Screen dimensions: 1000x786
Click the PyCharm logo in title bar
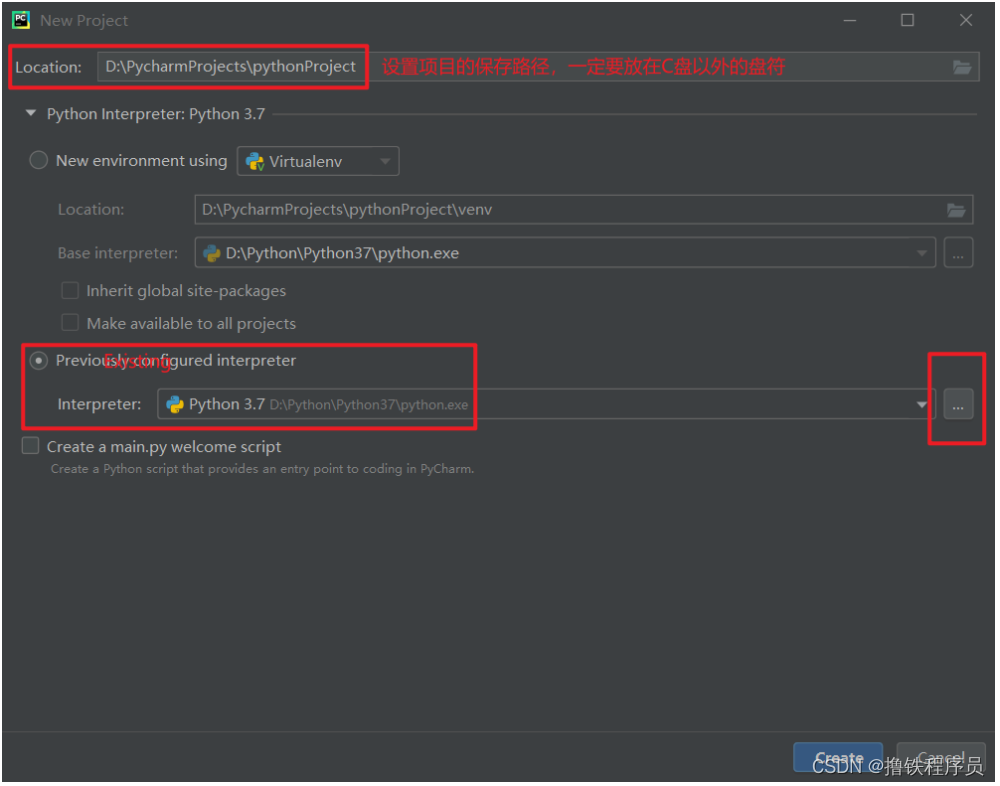(21, 20)
